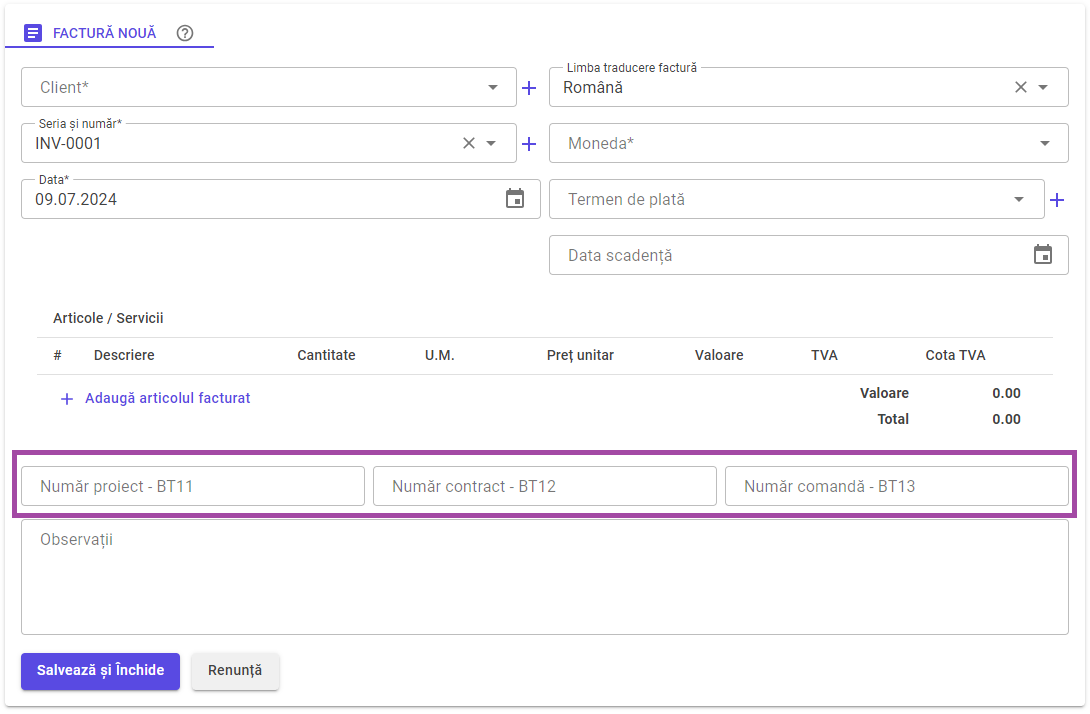
Task: Open the Seria și număr dropdown arrow
Action: tap(492, 143)
